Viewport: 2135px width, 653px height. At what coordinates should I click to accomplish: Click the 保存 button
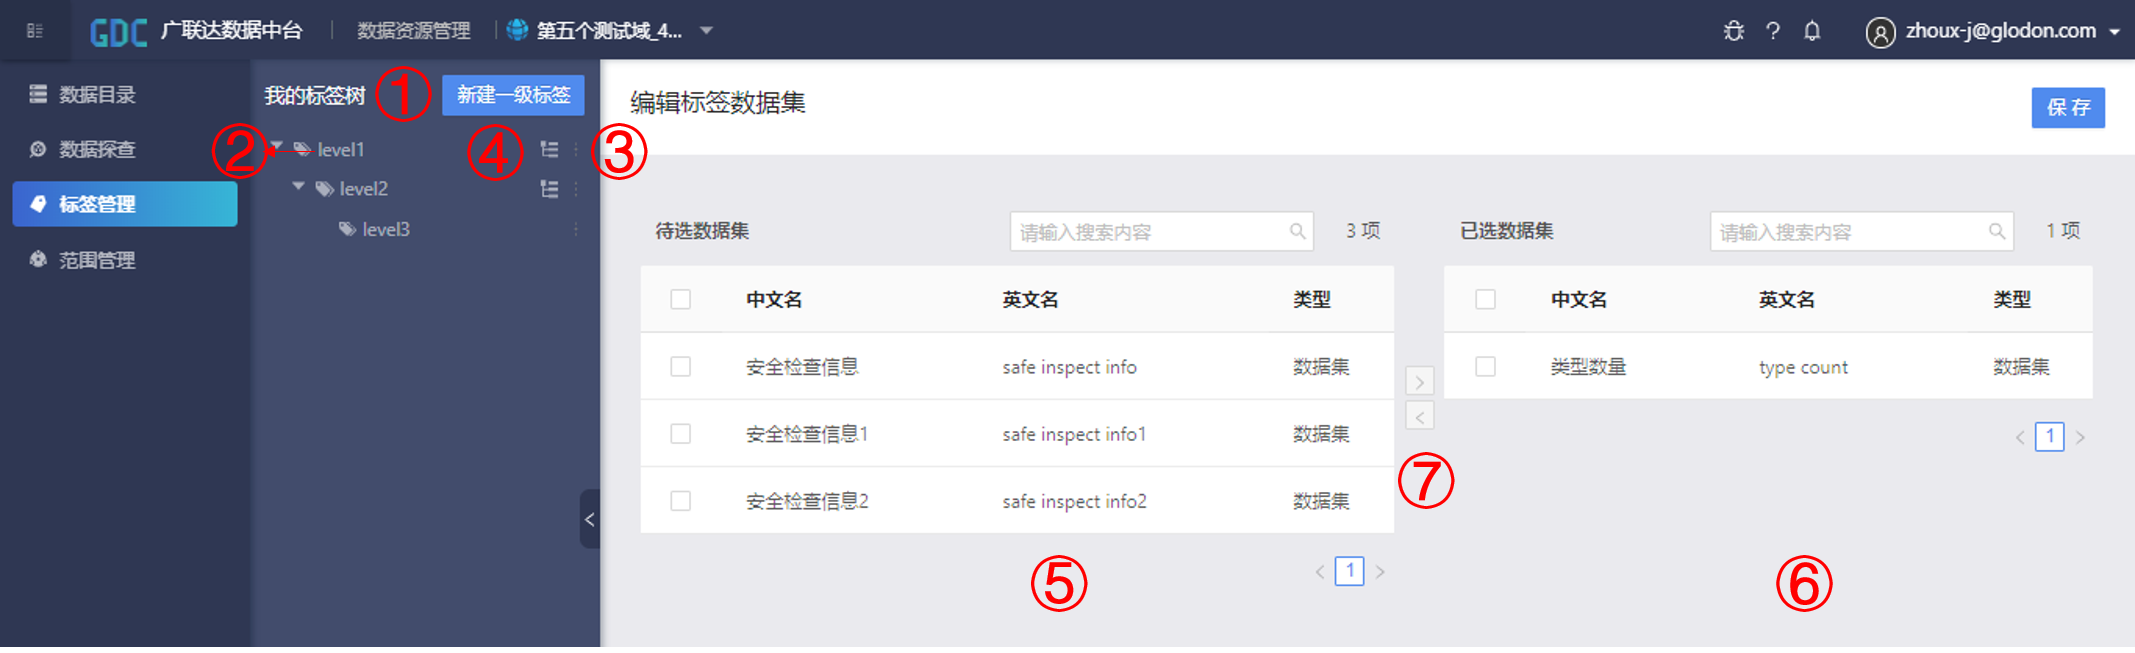click(x=2067, y=108)
